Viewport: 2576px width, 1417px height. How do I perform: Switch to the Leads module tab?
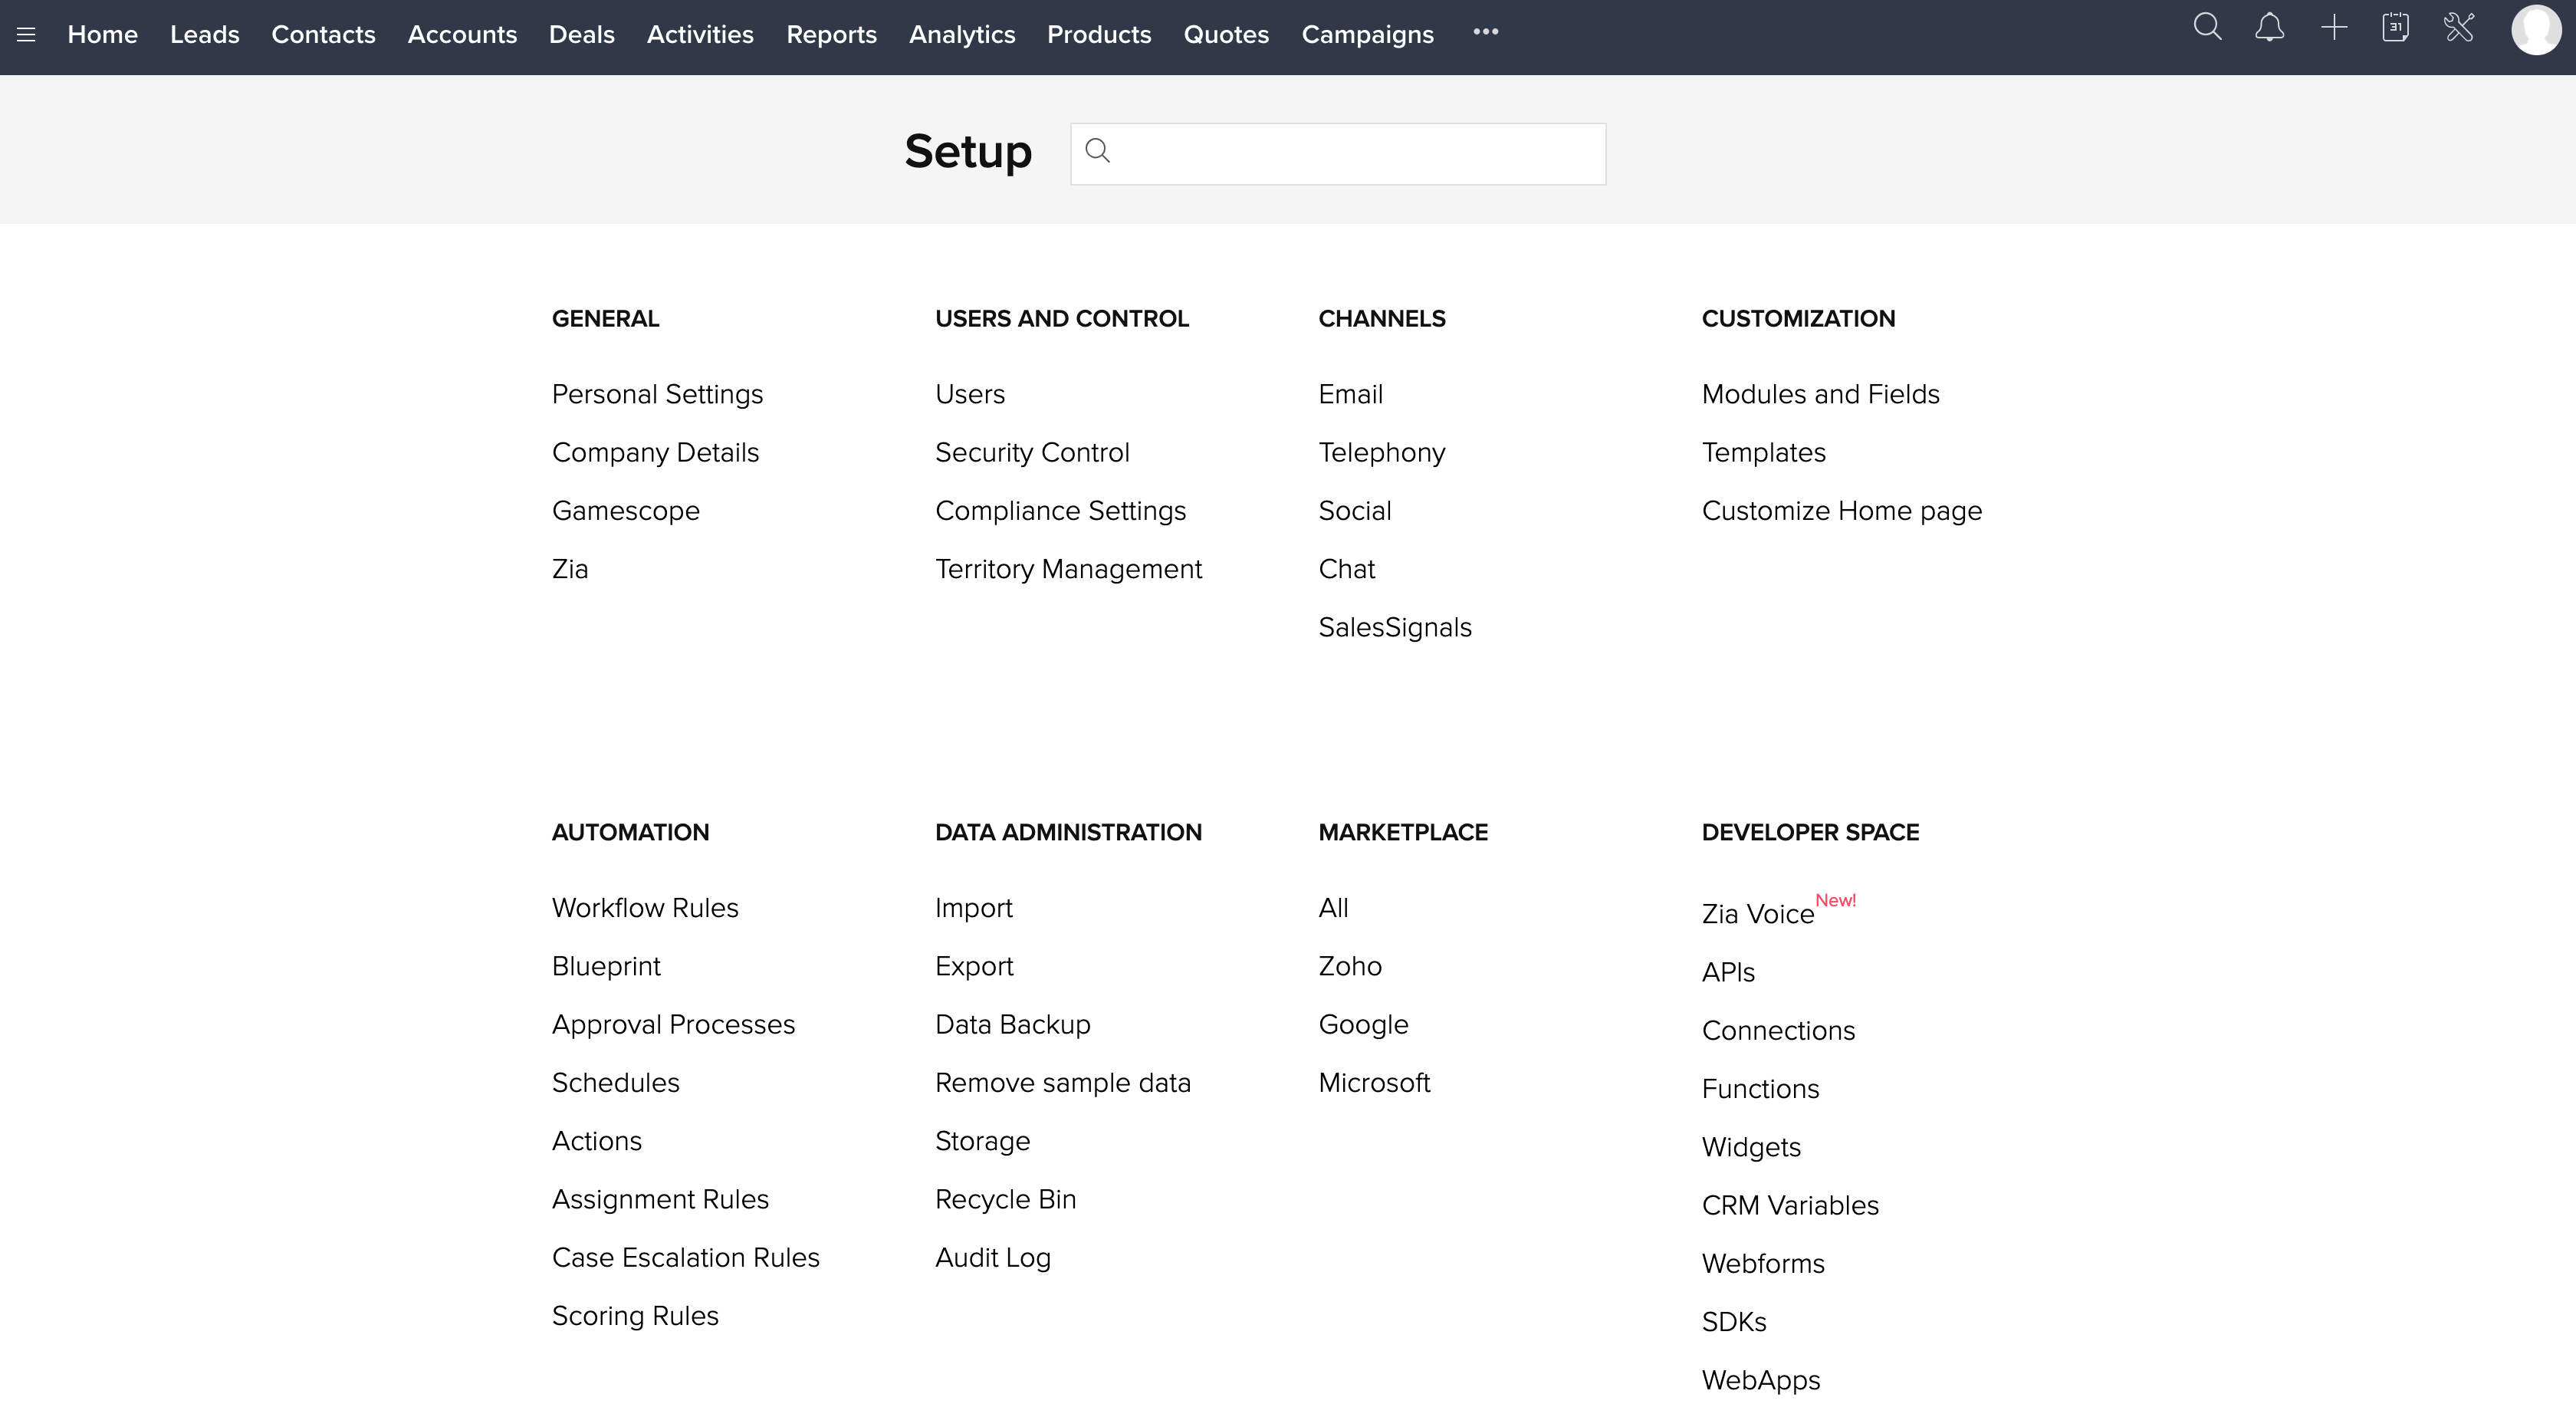pyautogui.click(x=204, y=35)
